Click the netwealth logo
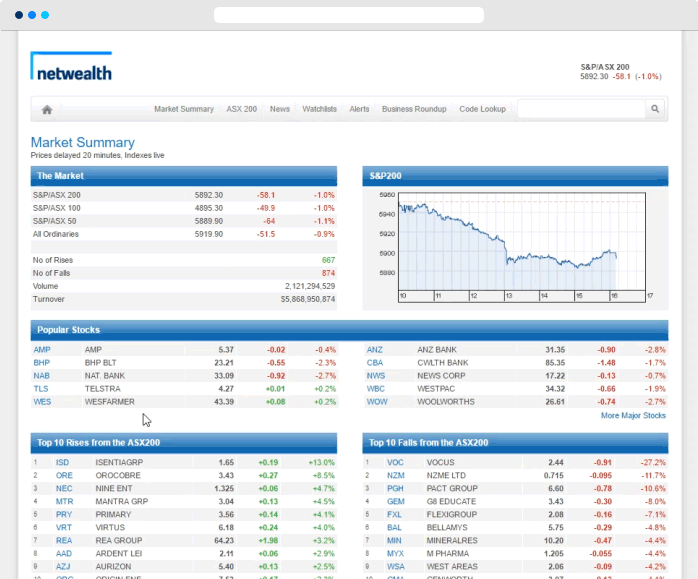The width and height of the screenshot is (698, 579). click(71, 67)
